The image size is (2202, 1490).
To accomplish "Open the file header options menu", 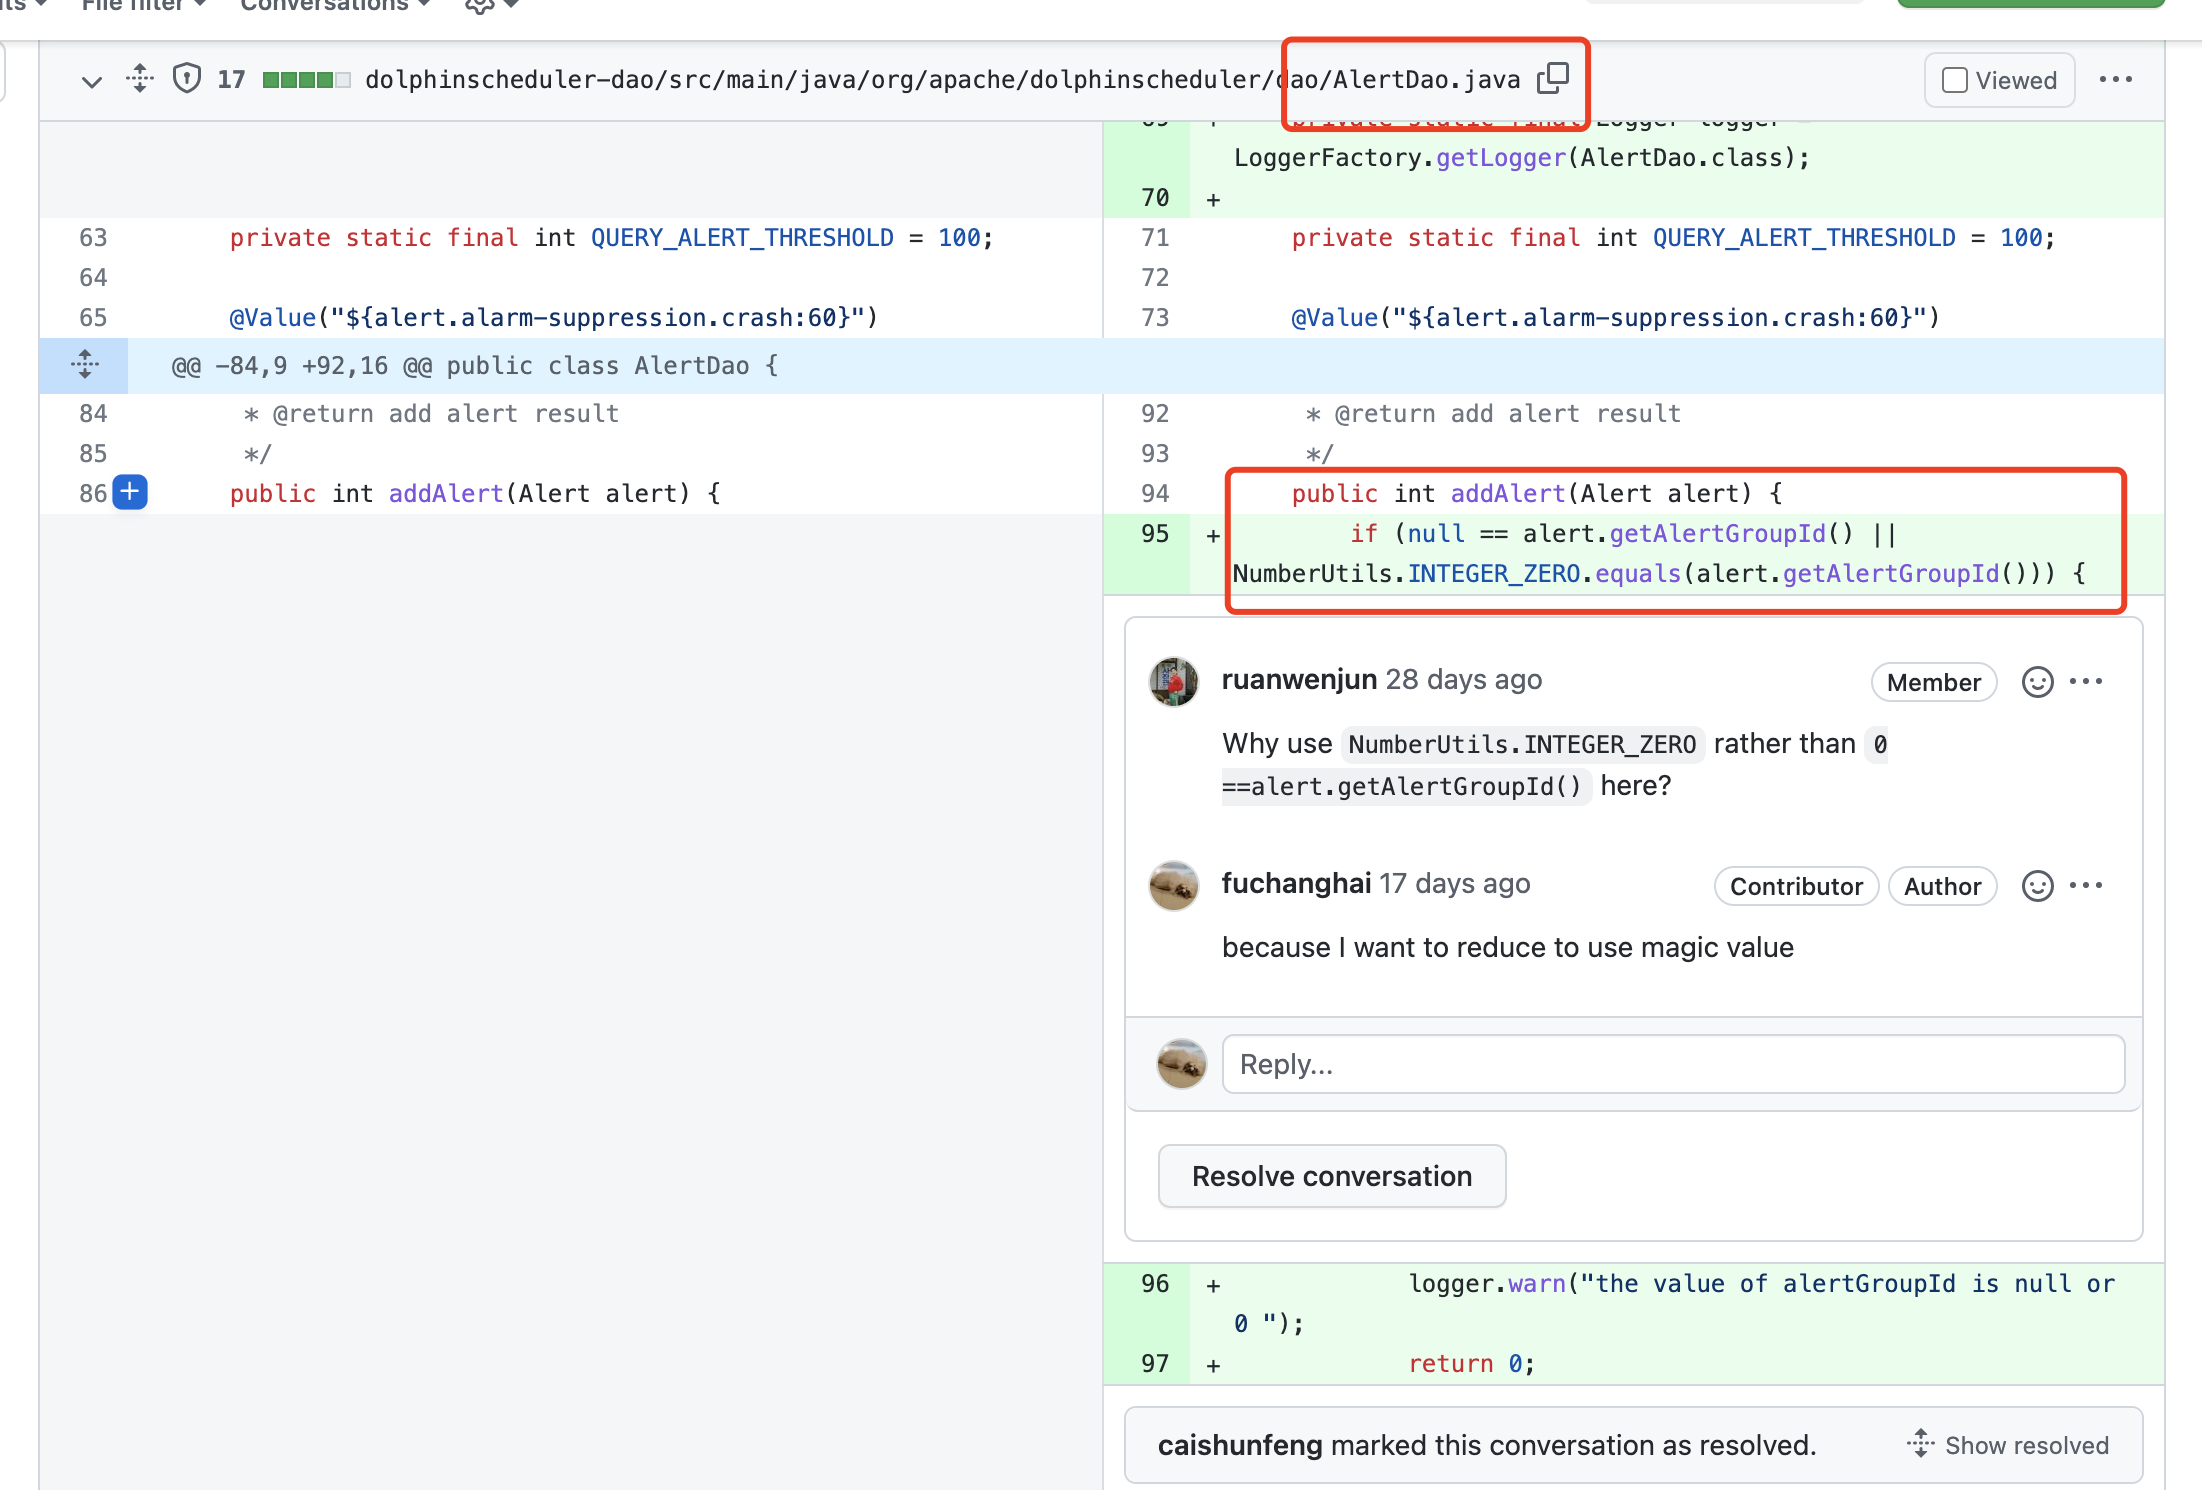I will 2117,79.
